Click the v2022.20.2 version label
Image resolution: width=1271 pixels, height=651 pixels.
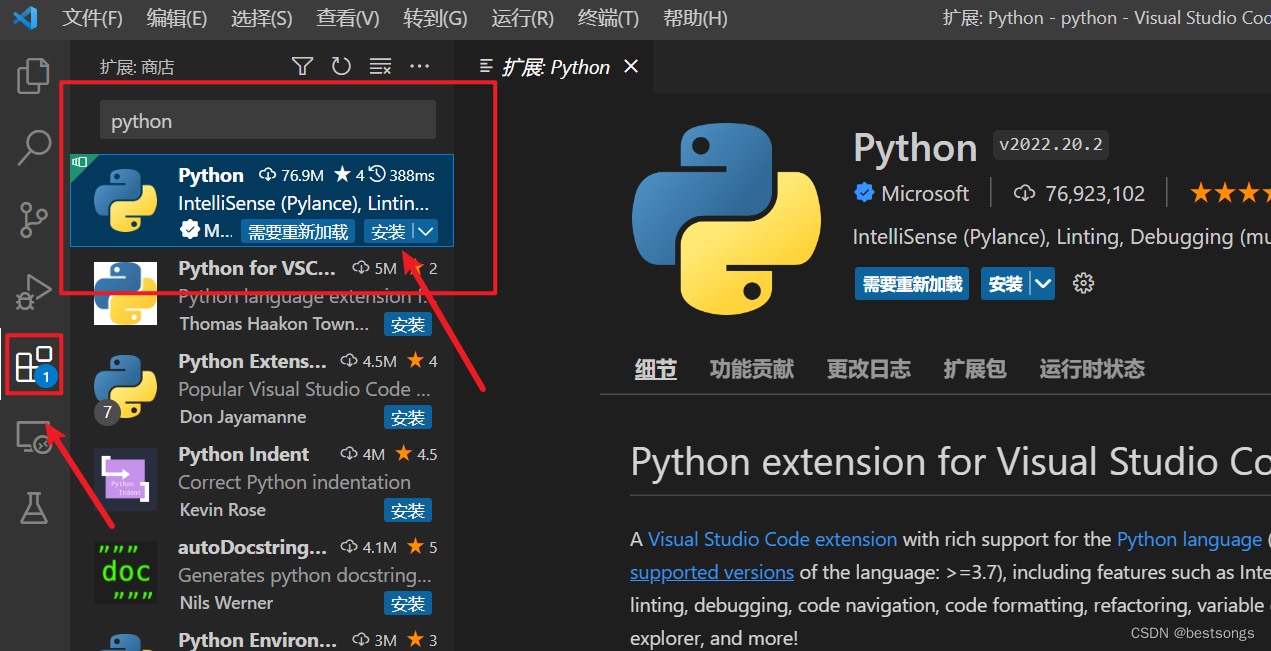click(1050, 145)
